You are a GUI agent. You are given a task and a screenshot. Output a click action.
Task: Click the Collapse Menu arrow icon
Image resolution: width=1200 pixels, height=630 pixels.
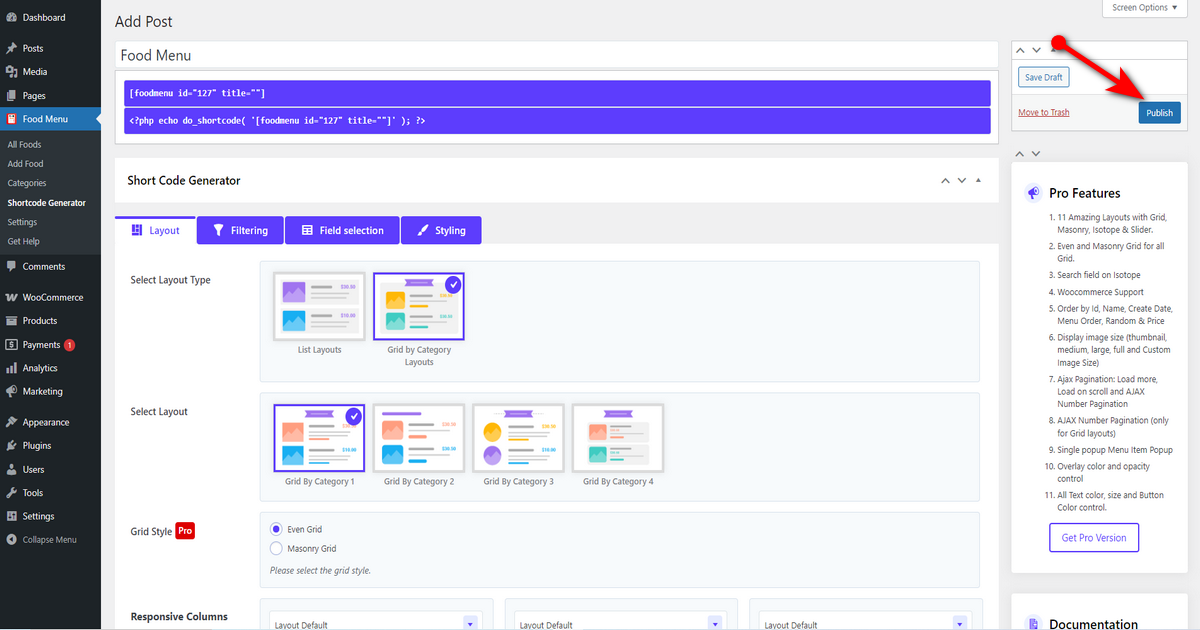pyautogui.click(x=11, y=540)
